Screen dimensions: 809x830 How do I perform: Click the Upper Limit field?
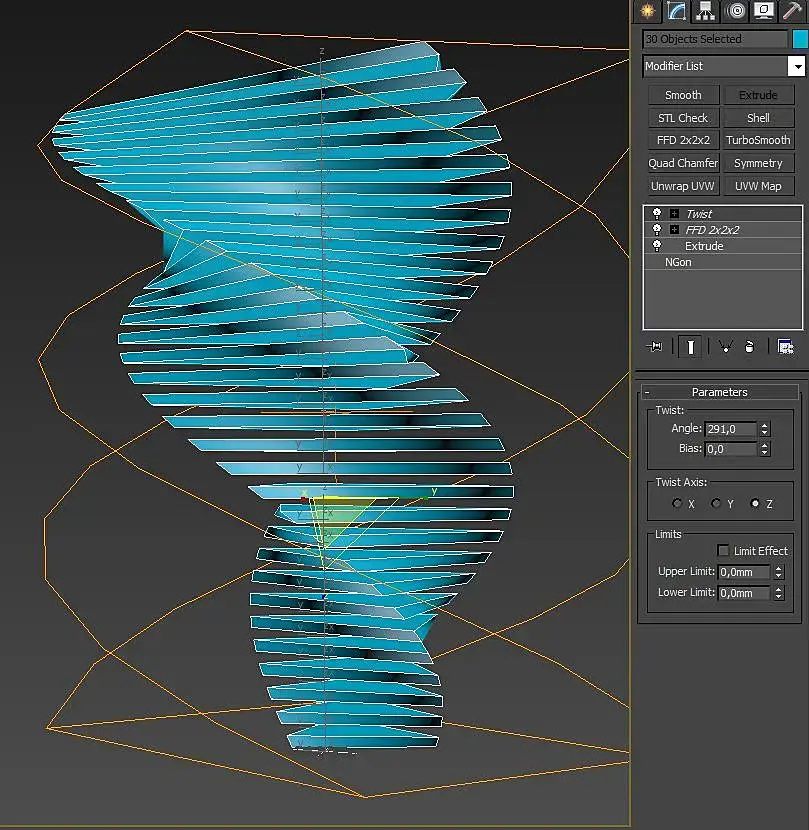point(743,572)
